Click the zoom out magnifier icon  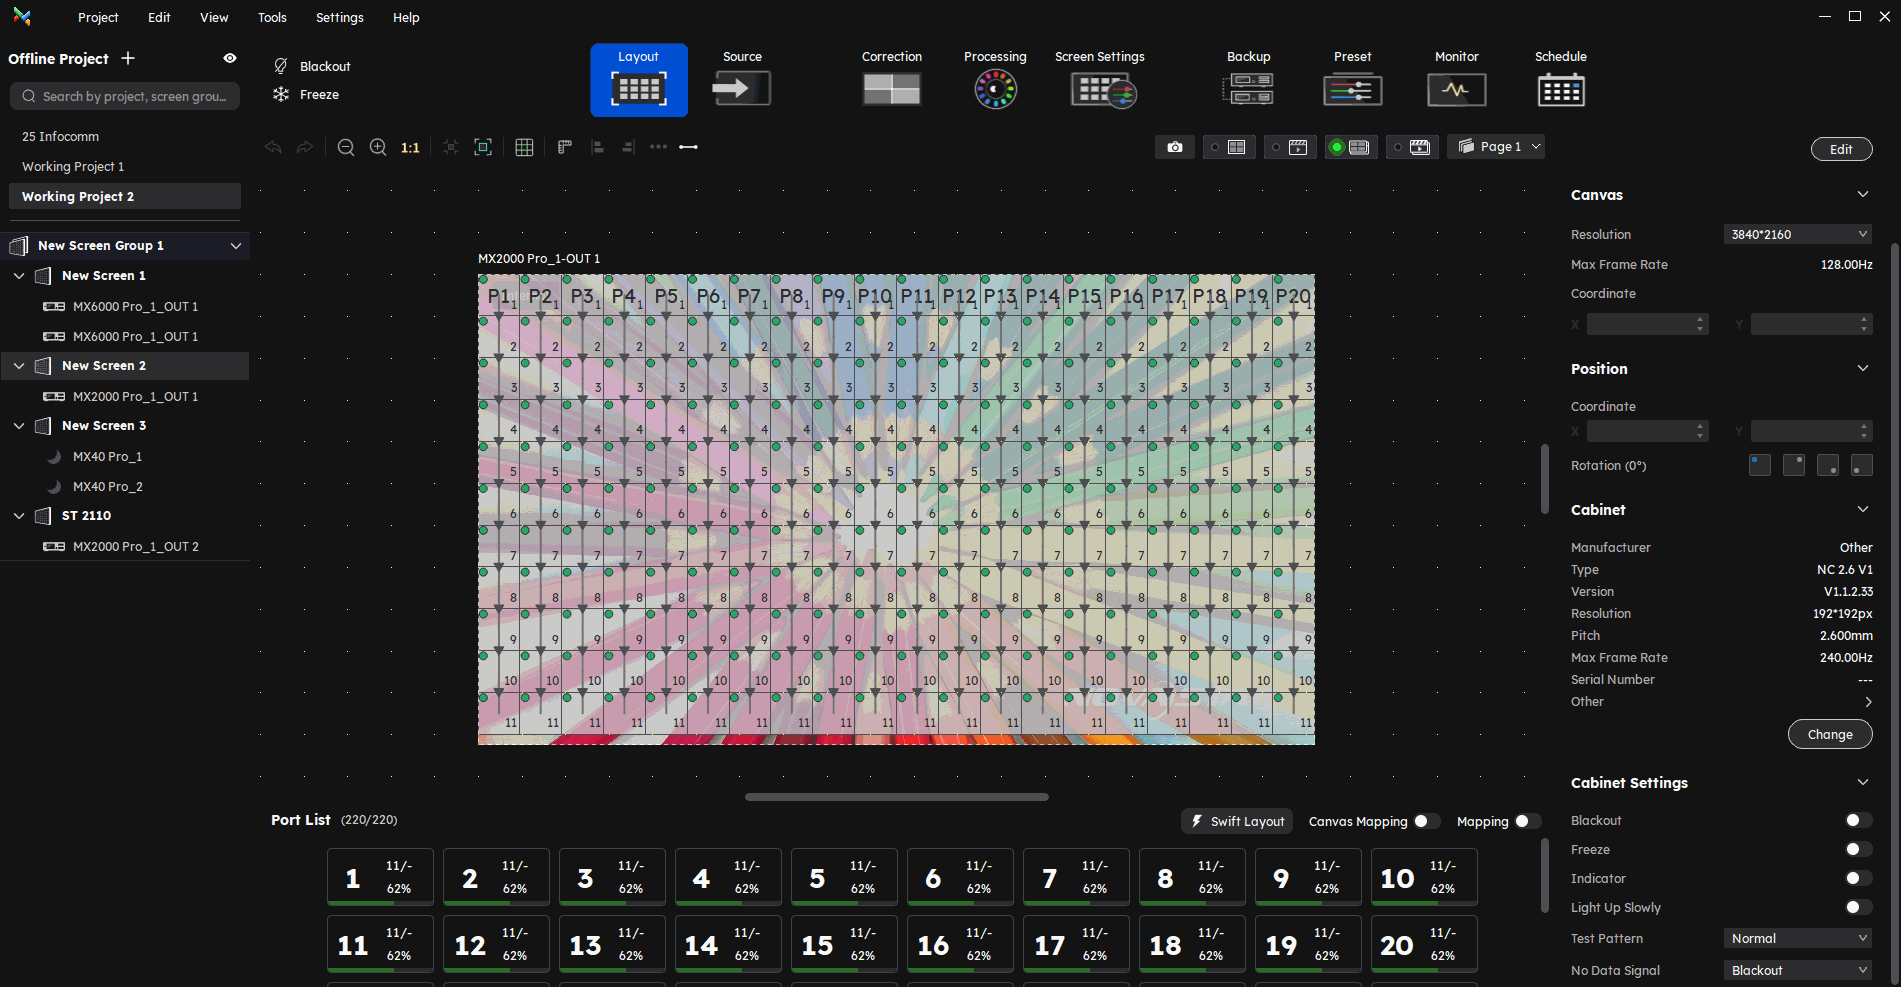click(x=346, y=147)
